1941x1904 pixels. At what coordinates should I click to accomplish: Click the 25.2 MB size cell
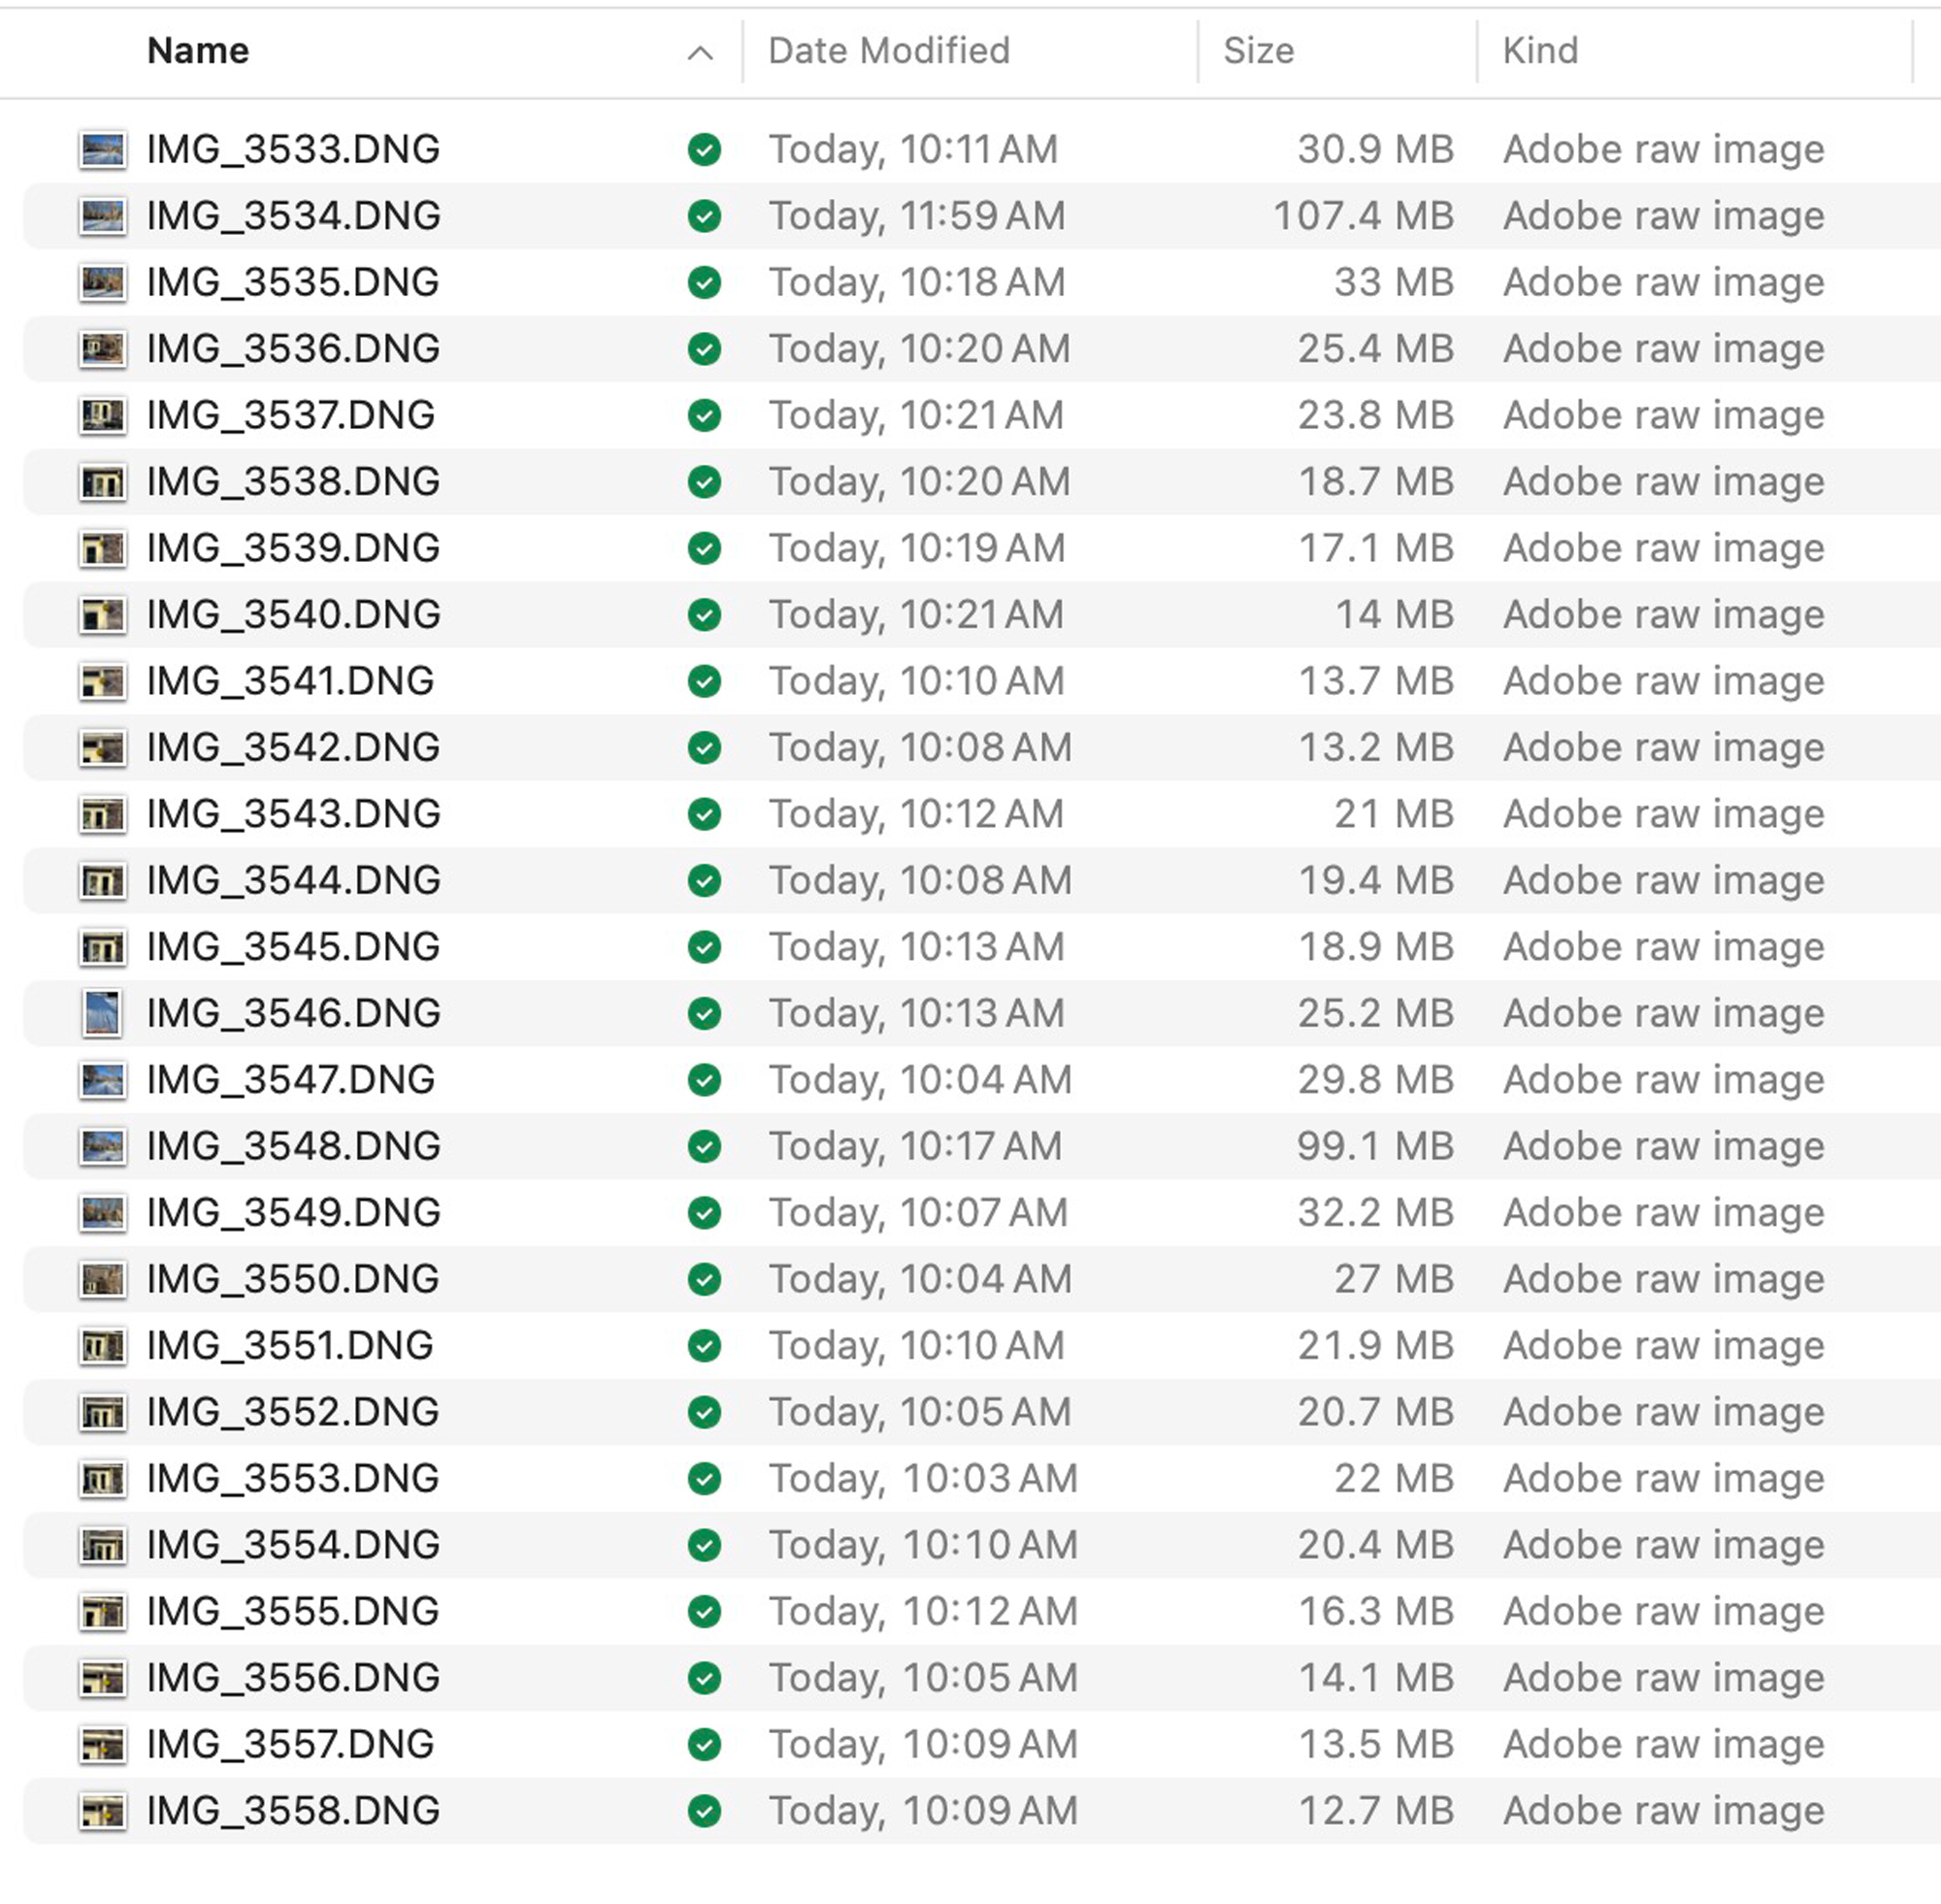tap(1376, 1014)
